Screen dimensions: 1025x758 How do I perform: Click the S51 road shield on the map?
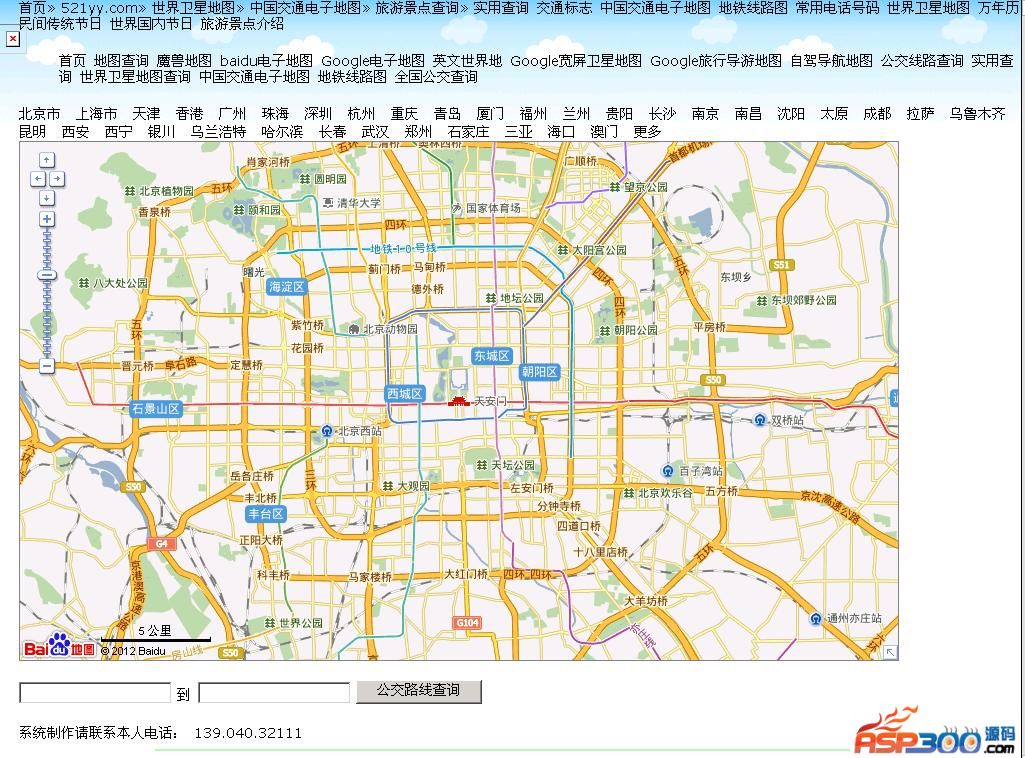[782, 265]
